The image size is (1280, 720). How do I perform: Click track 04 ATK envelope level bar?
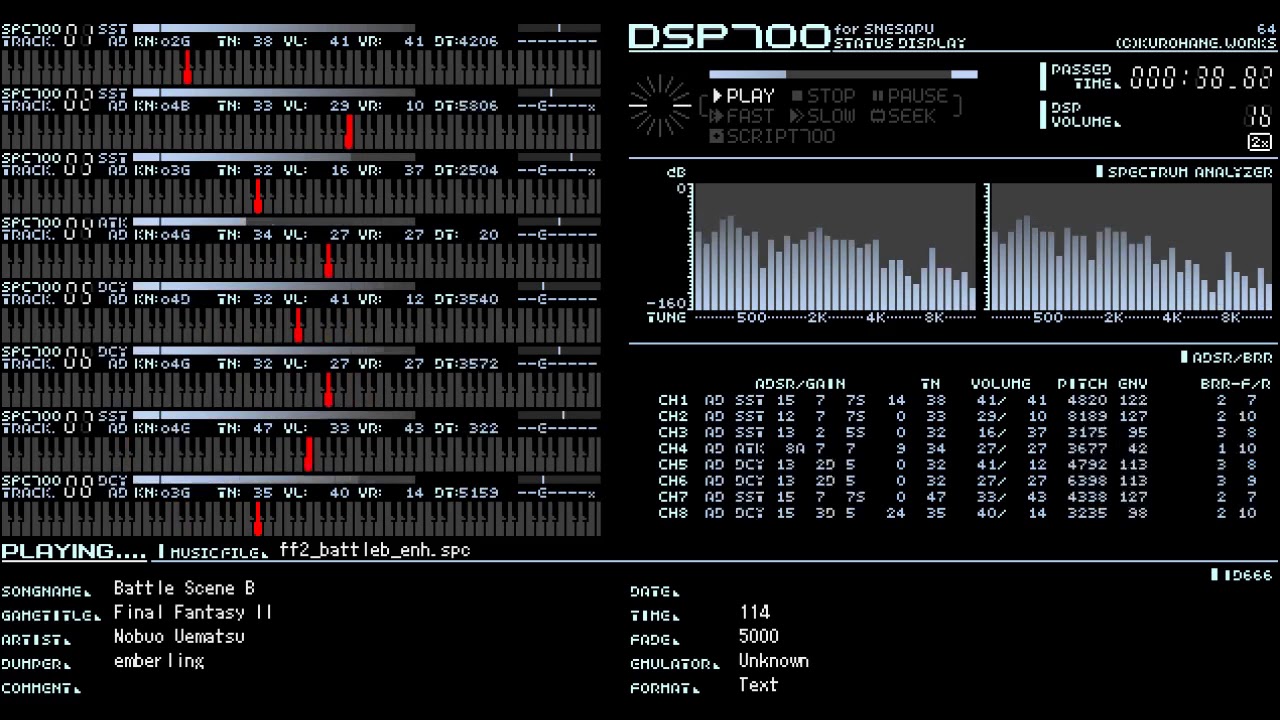[273, 222]
